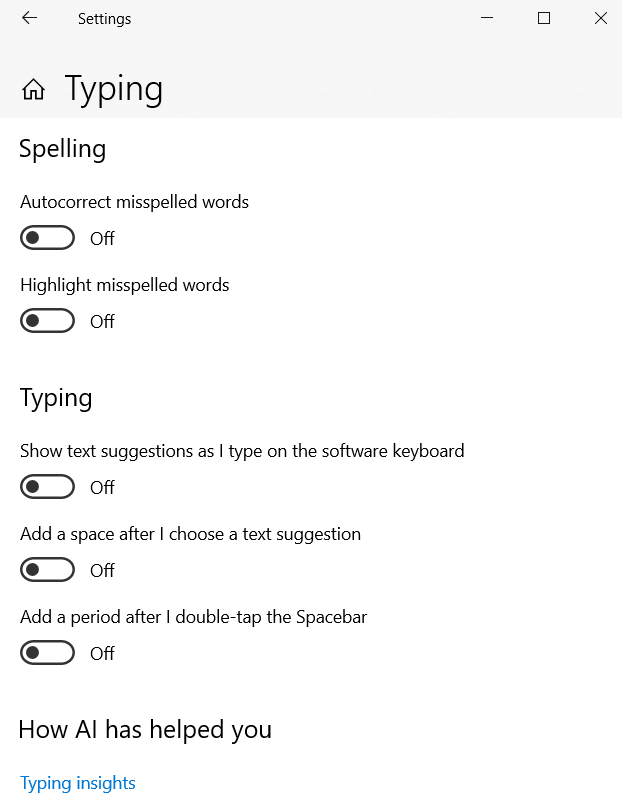The height and width of the screenshot is (807, 622).
Task: Go back using the arrow icon
Action: click(x=29, y=18)
